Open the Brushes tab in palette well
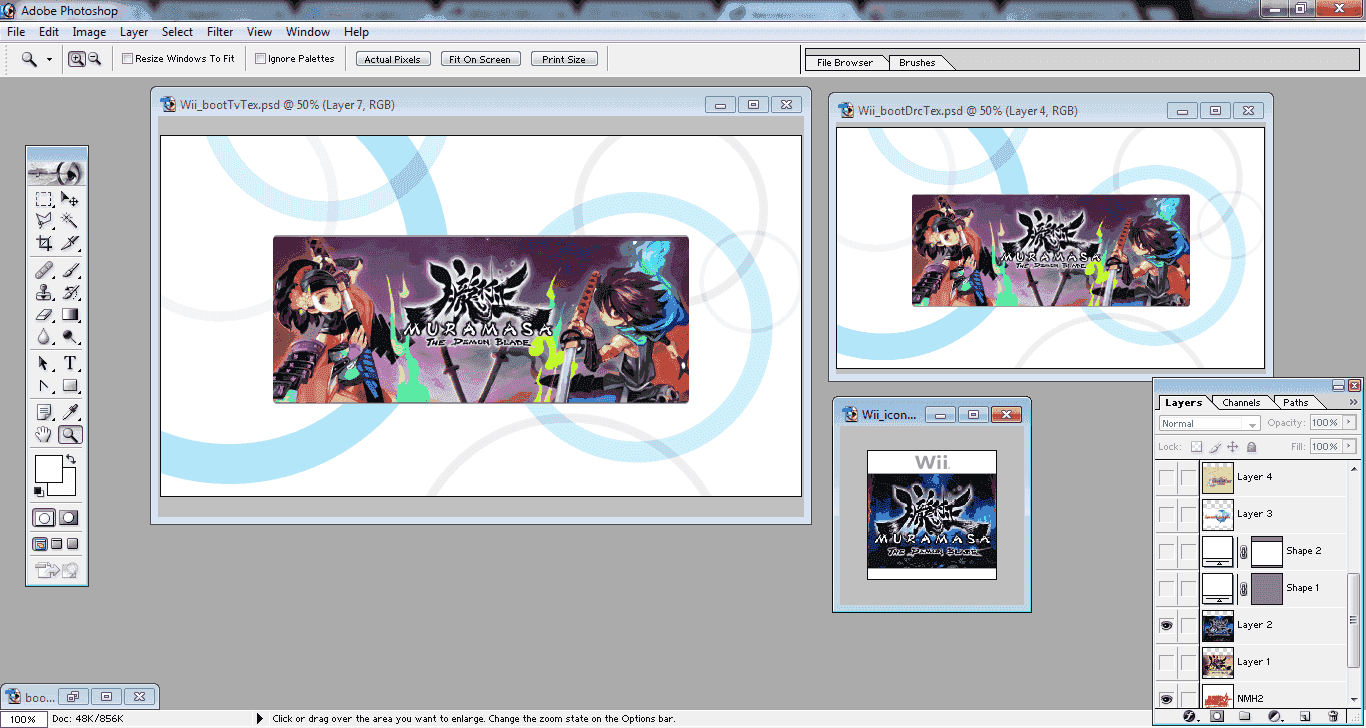This screenshot has height=728, width=1366. tap(917, 62)
